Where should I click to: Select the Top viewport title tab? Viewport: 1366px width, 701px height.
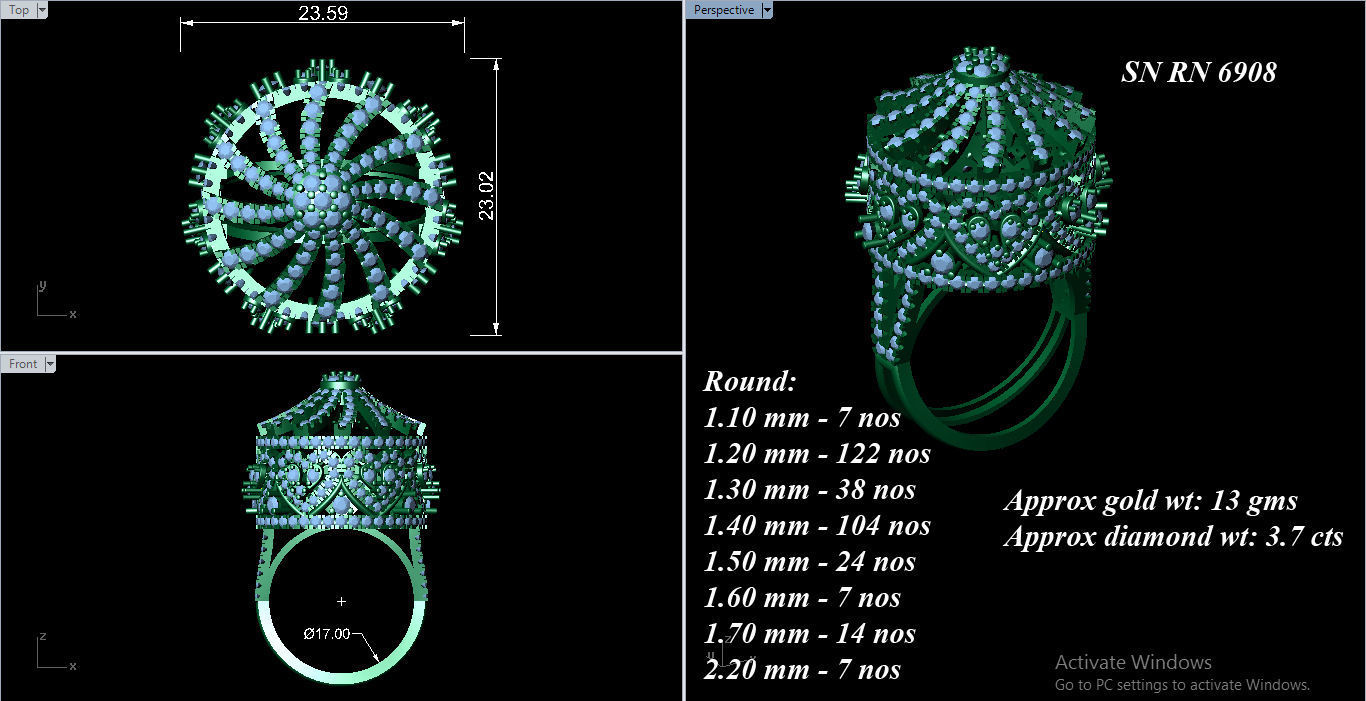[19, 10]
